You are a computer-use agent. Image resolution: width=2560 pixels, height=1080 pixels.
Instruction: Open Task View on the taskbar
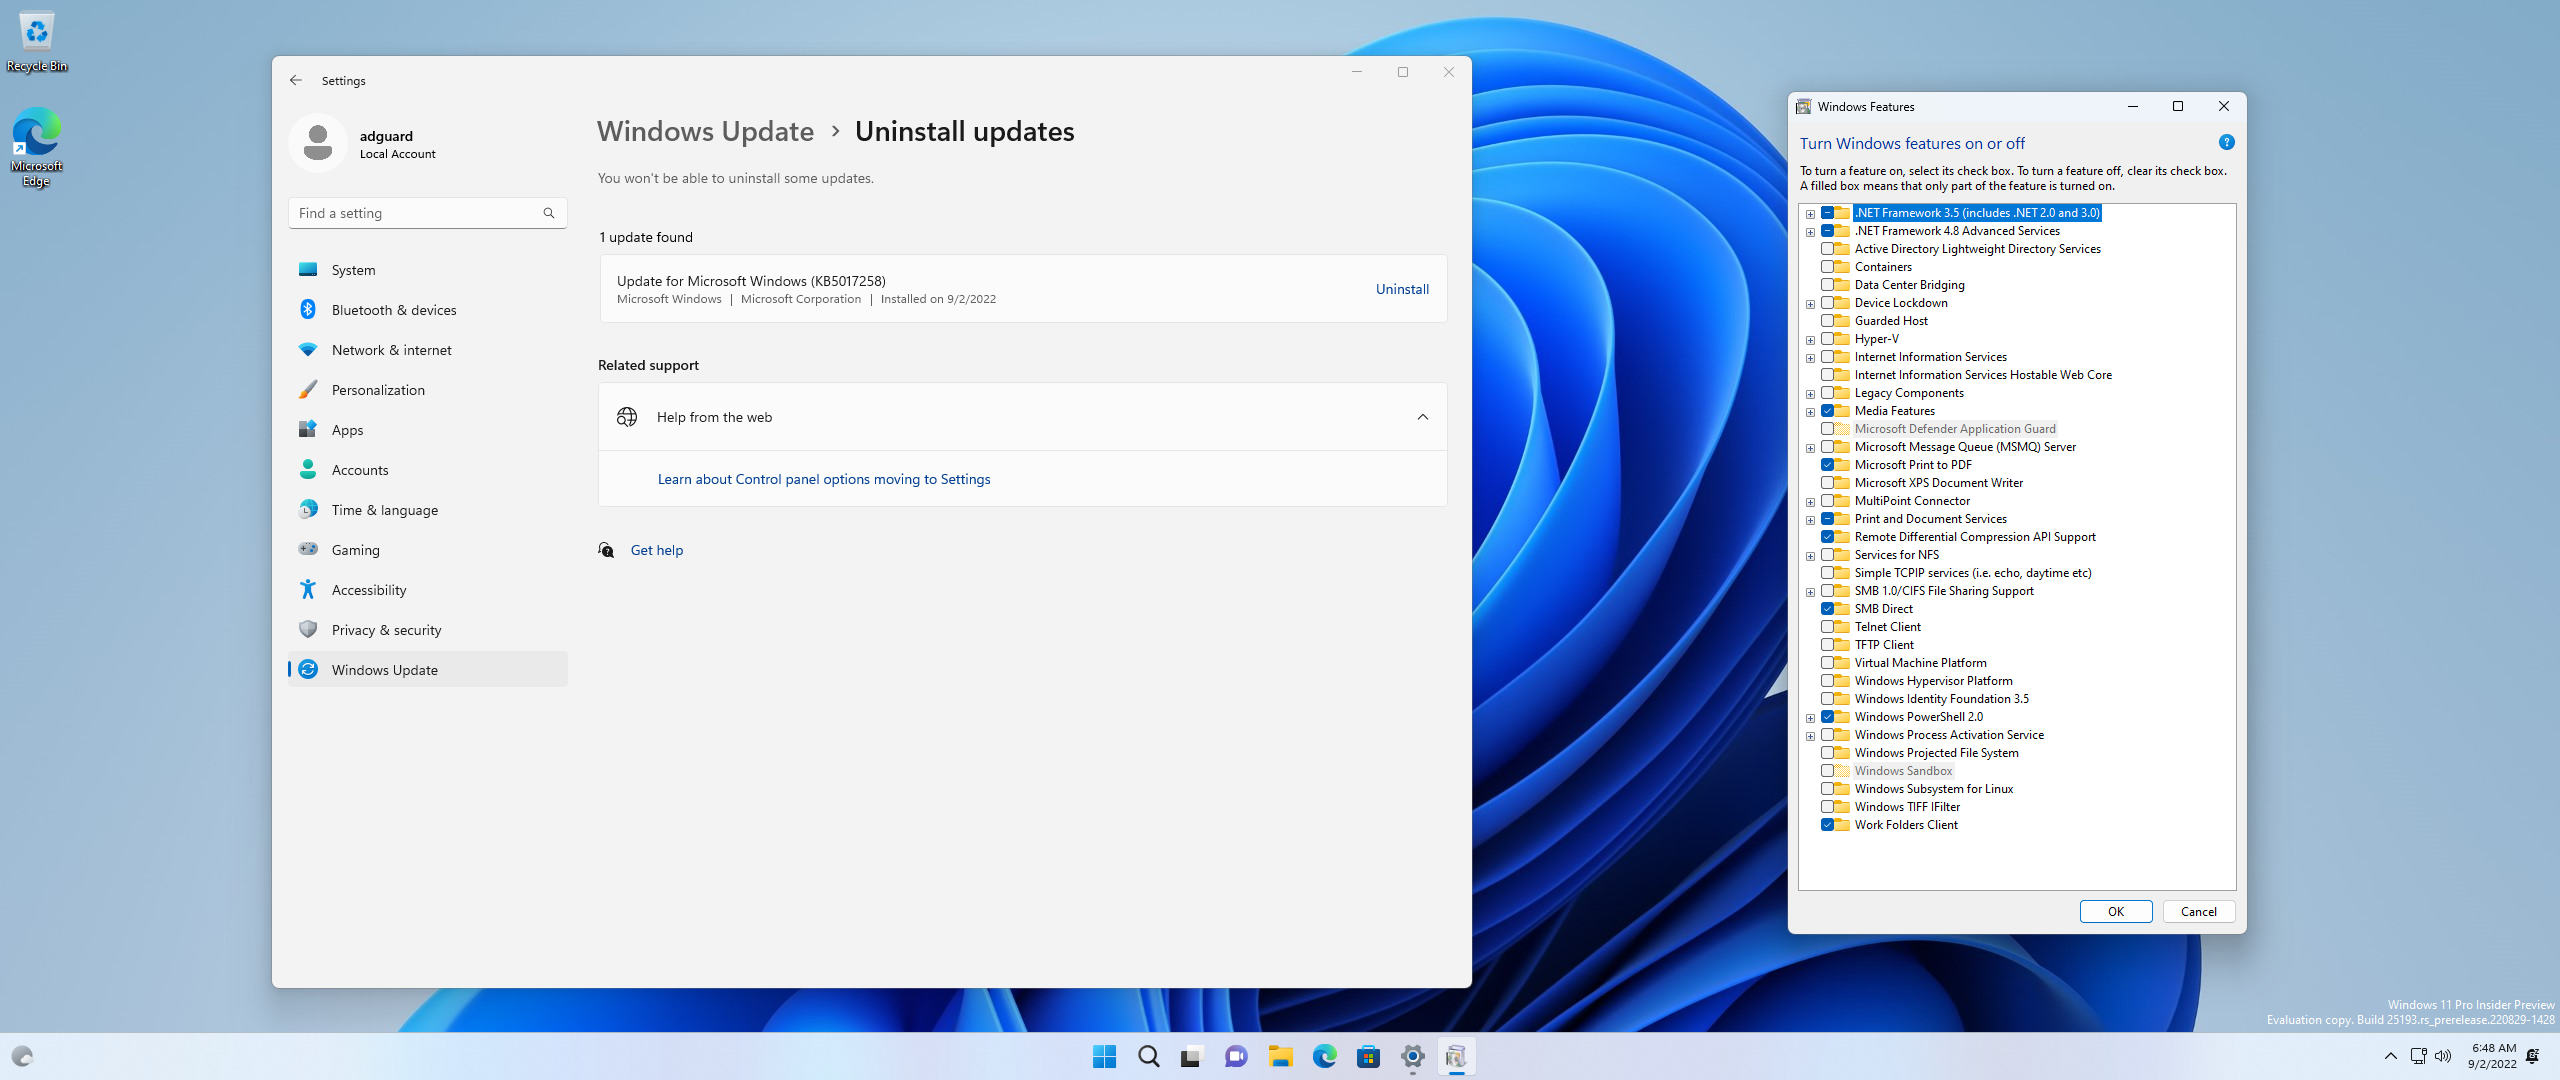click(1192, 1056)
